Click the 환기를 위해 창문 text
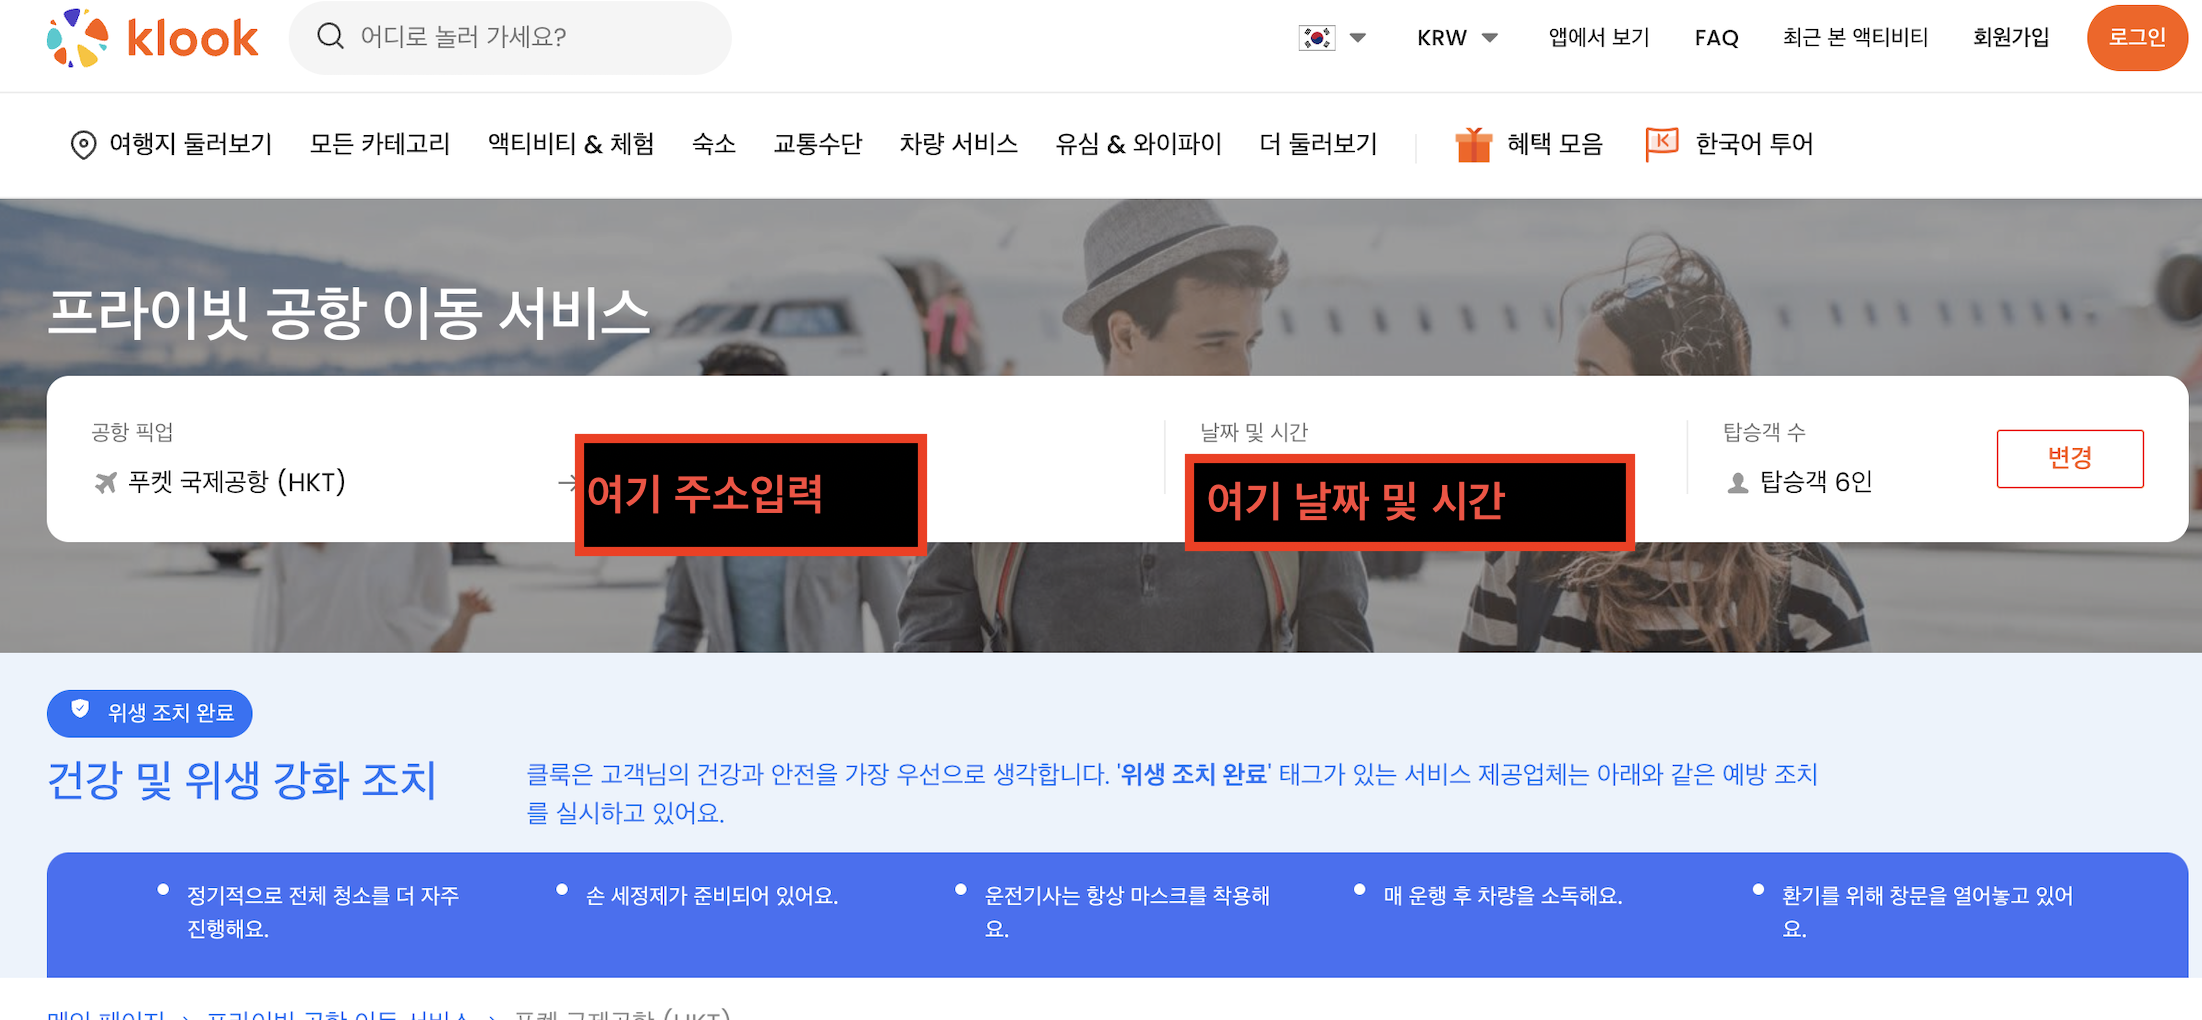The width and height of the screenshot is (2202, 1020). coord(1927,912)
